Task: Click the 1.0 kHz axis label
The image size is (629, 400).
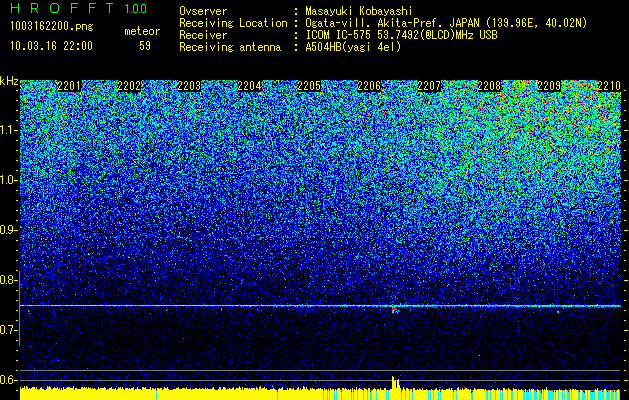Action: point(9,180)
